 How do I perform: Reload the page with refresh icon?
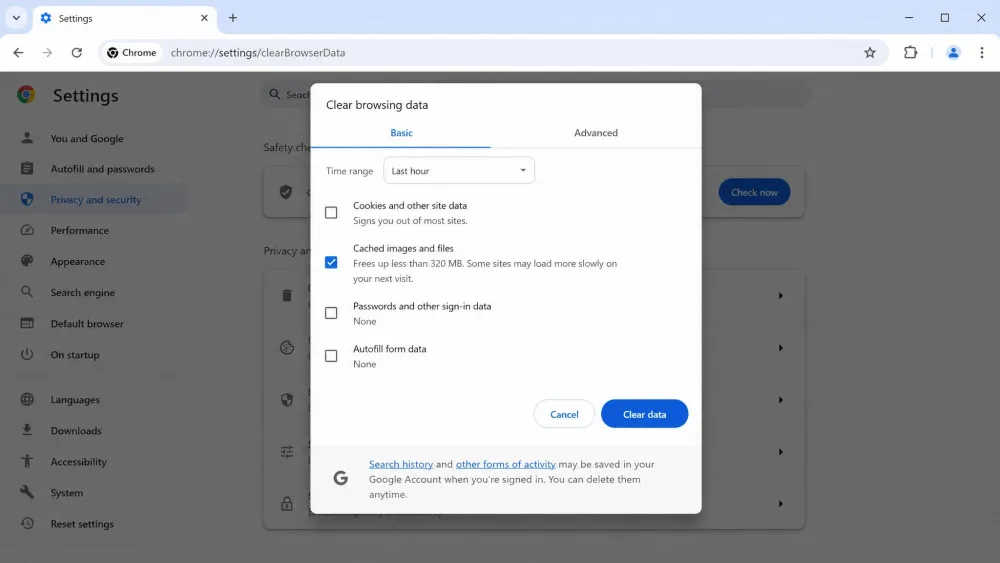[77, 53]
